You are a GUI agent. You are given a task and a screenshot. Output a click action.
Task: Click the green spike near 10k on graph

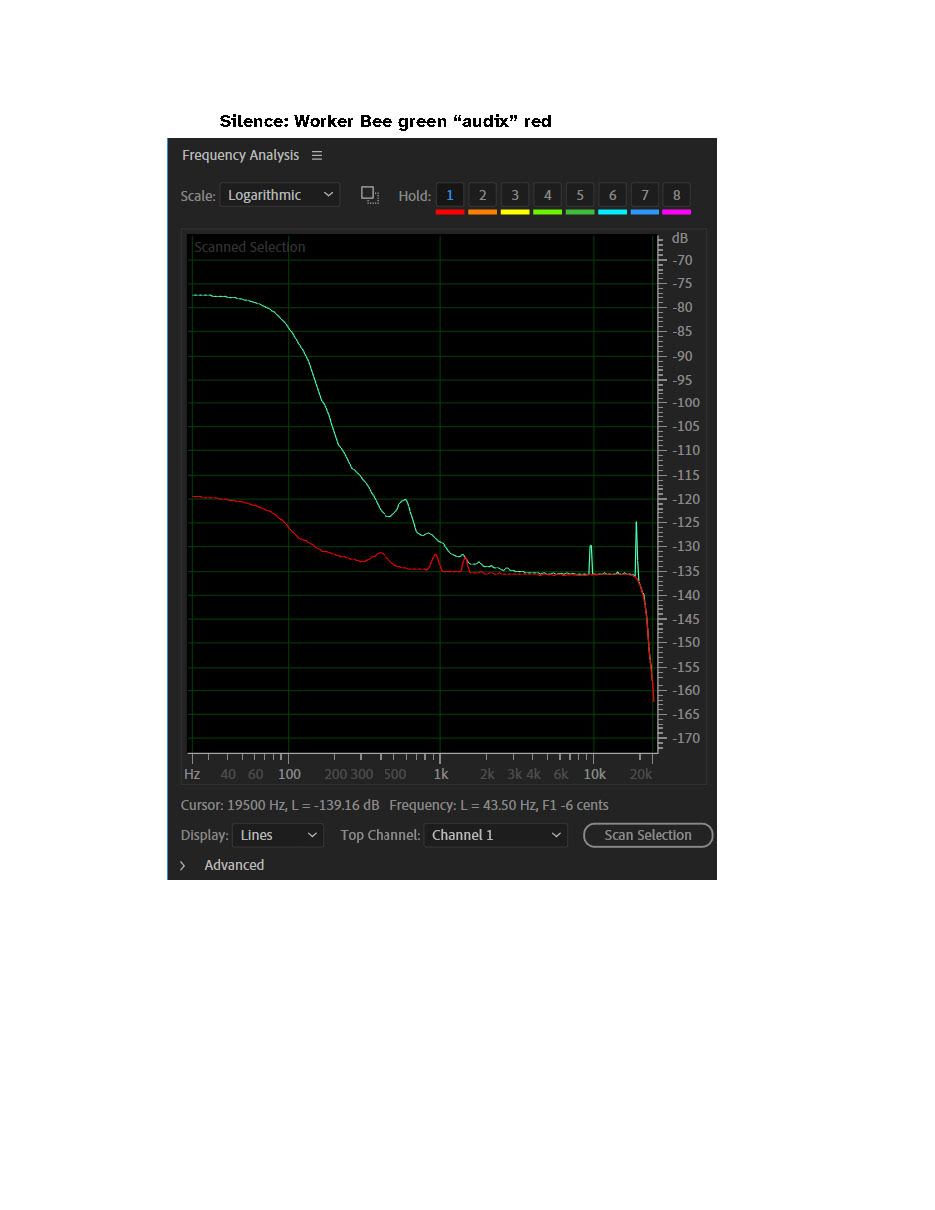tap(591, 559)
